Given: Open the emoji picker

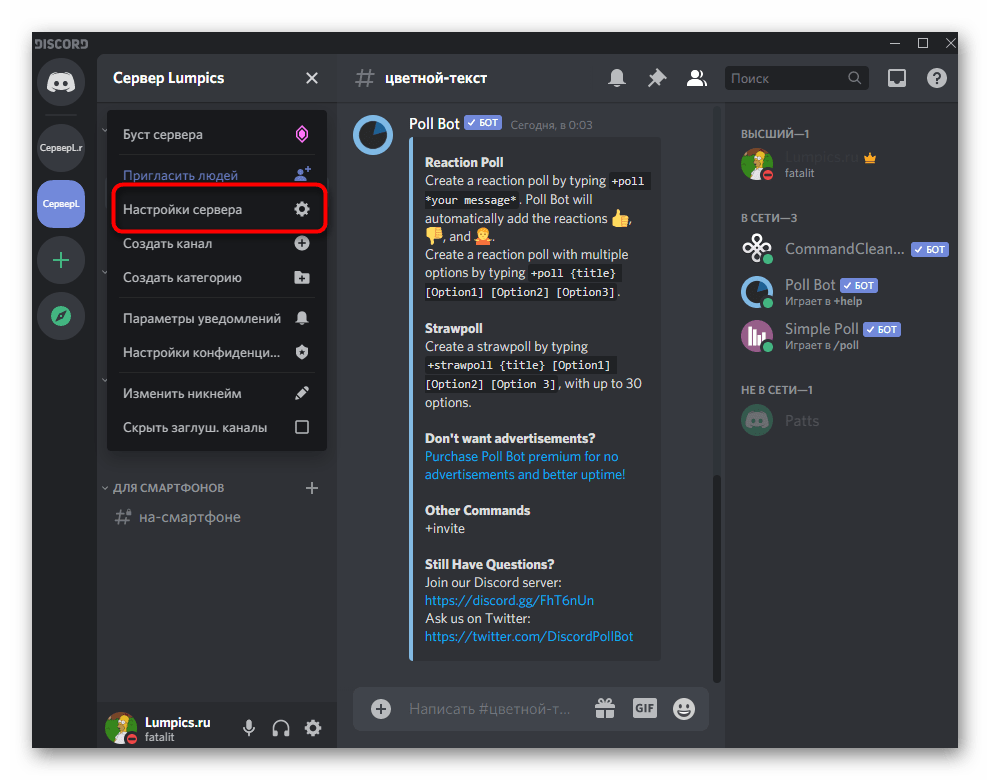Looking at the screenshot, I should click(684, 709).
